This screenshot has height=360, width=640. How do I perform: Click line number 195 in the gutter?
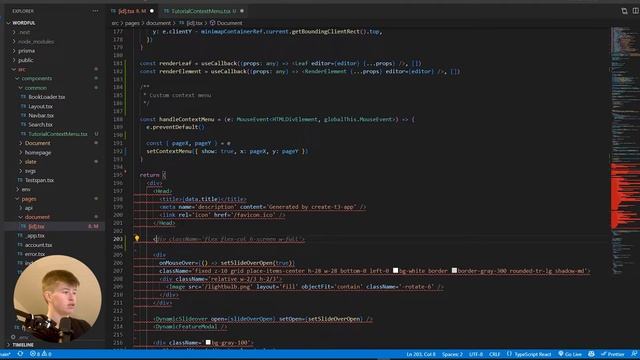(x=118, y=175)
